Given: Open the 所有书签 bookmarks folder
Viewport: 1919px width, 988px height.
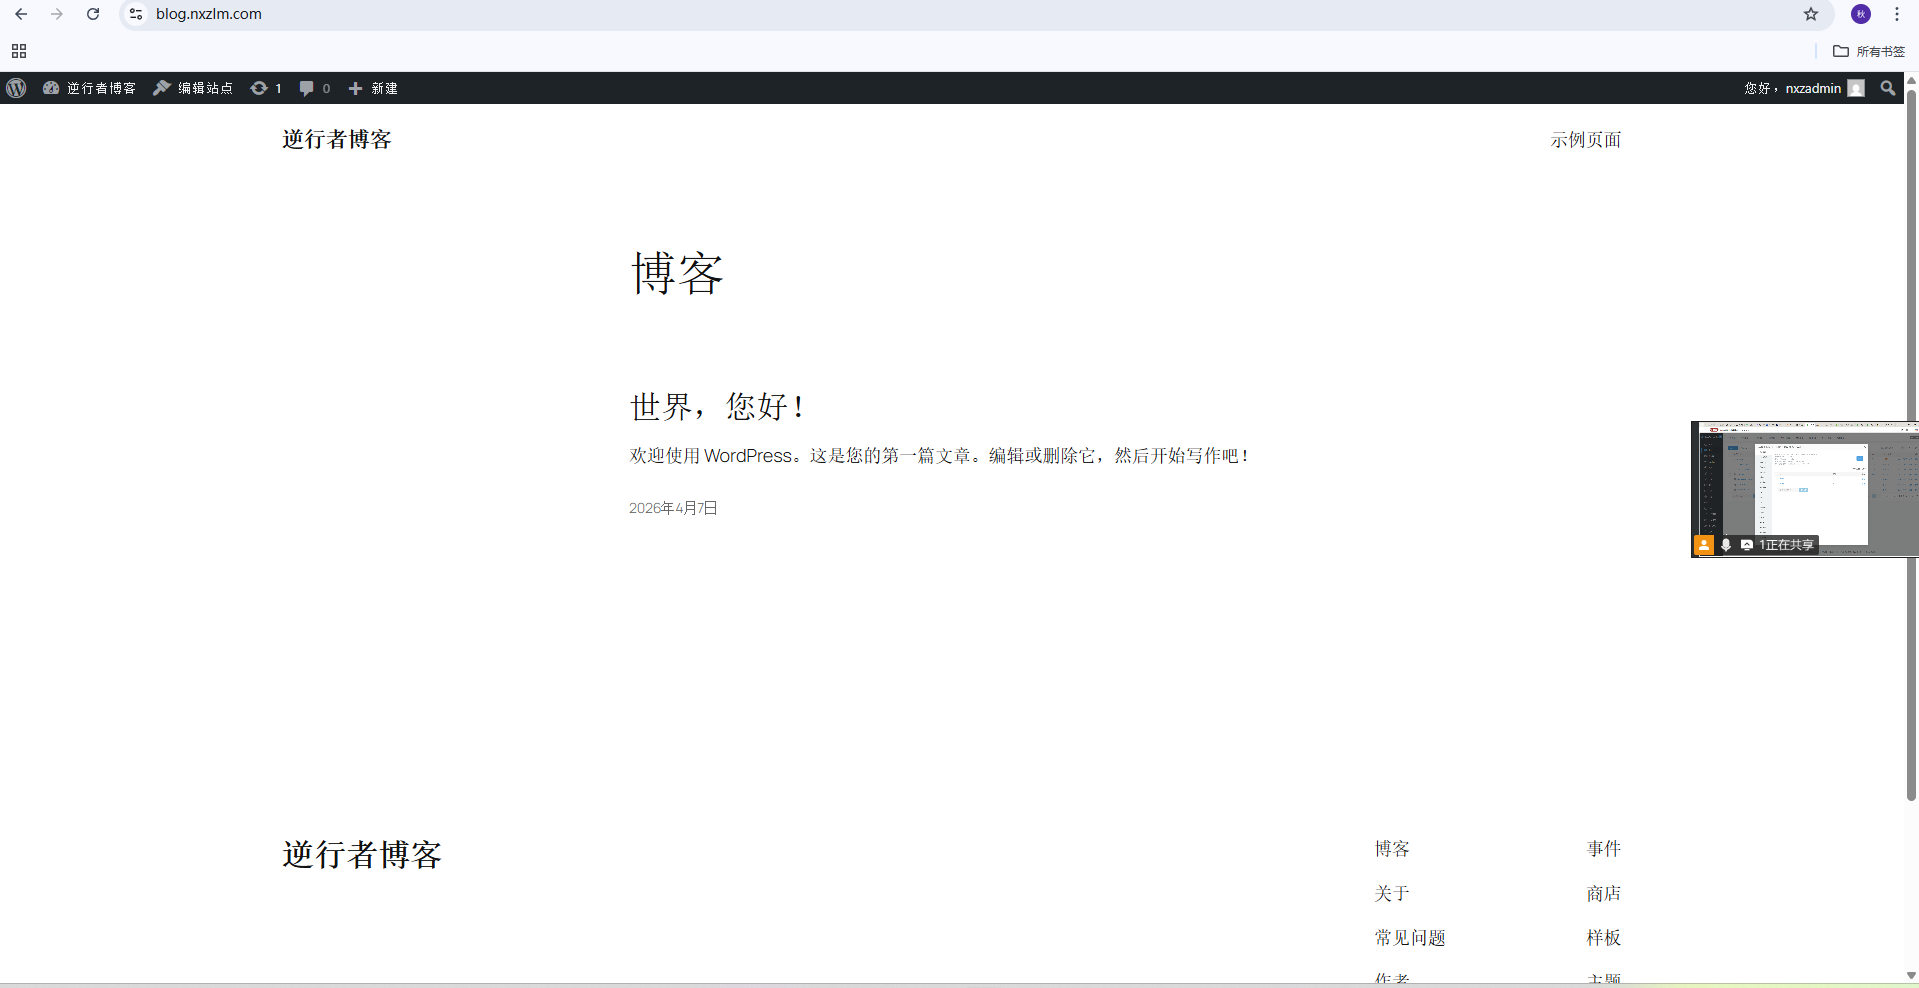Looking at the screenshot, I should point(1869,51).
